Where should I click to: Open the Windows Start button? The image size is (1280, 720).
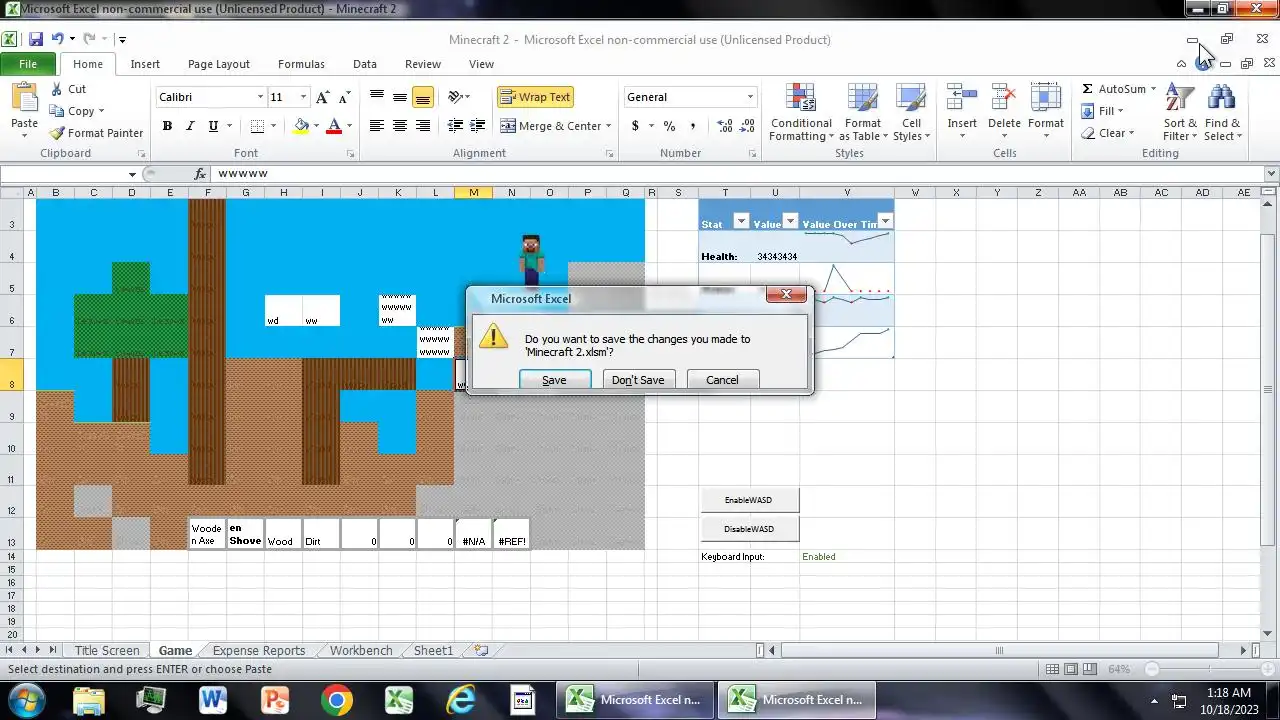pos(27,699)
